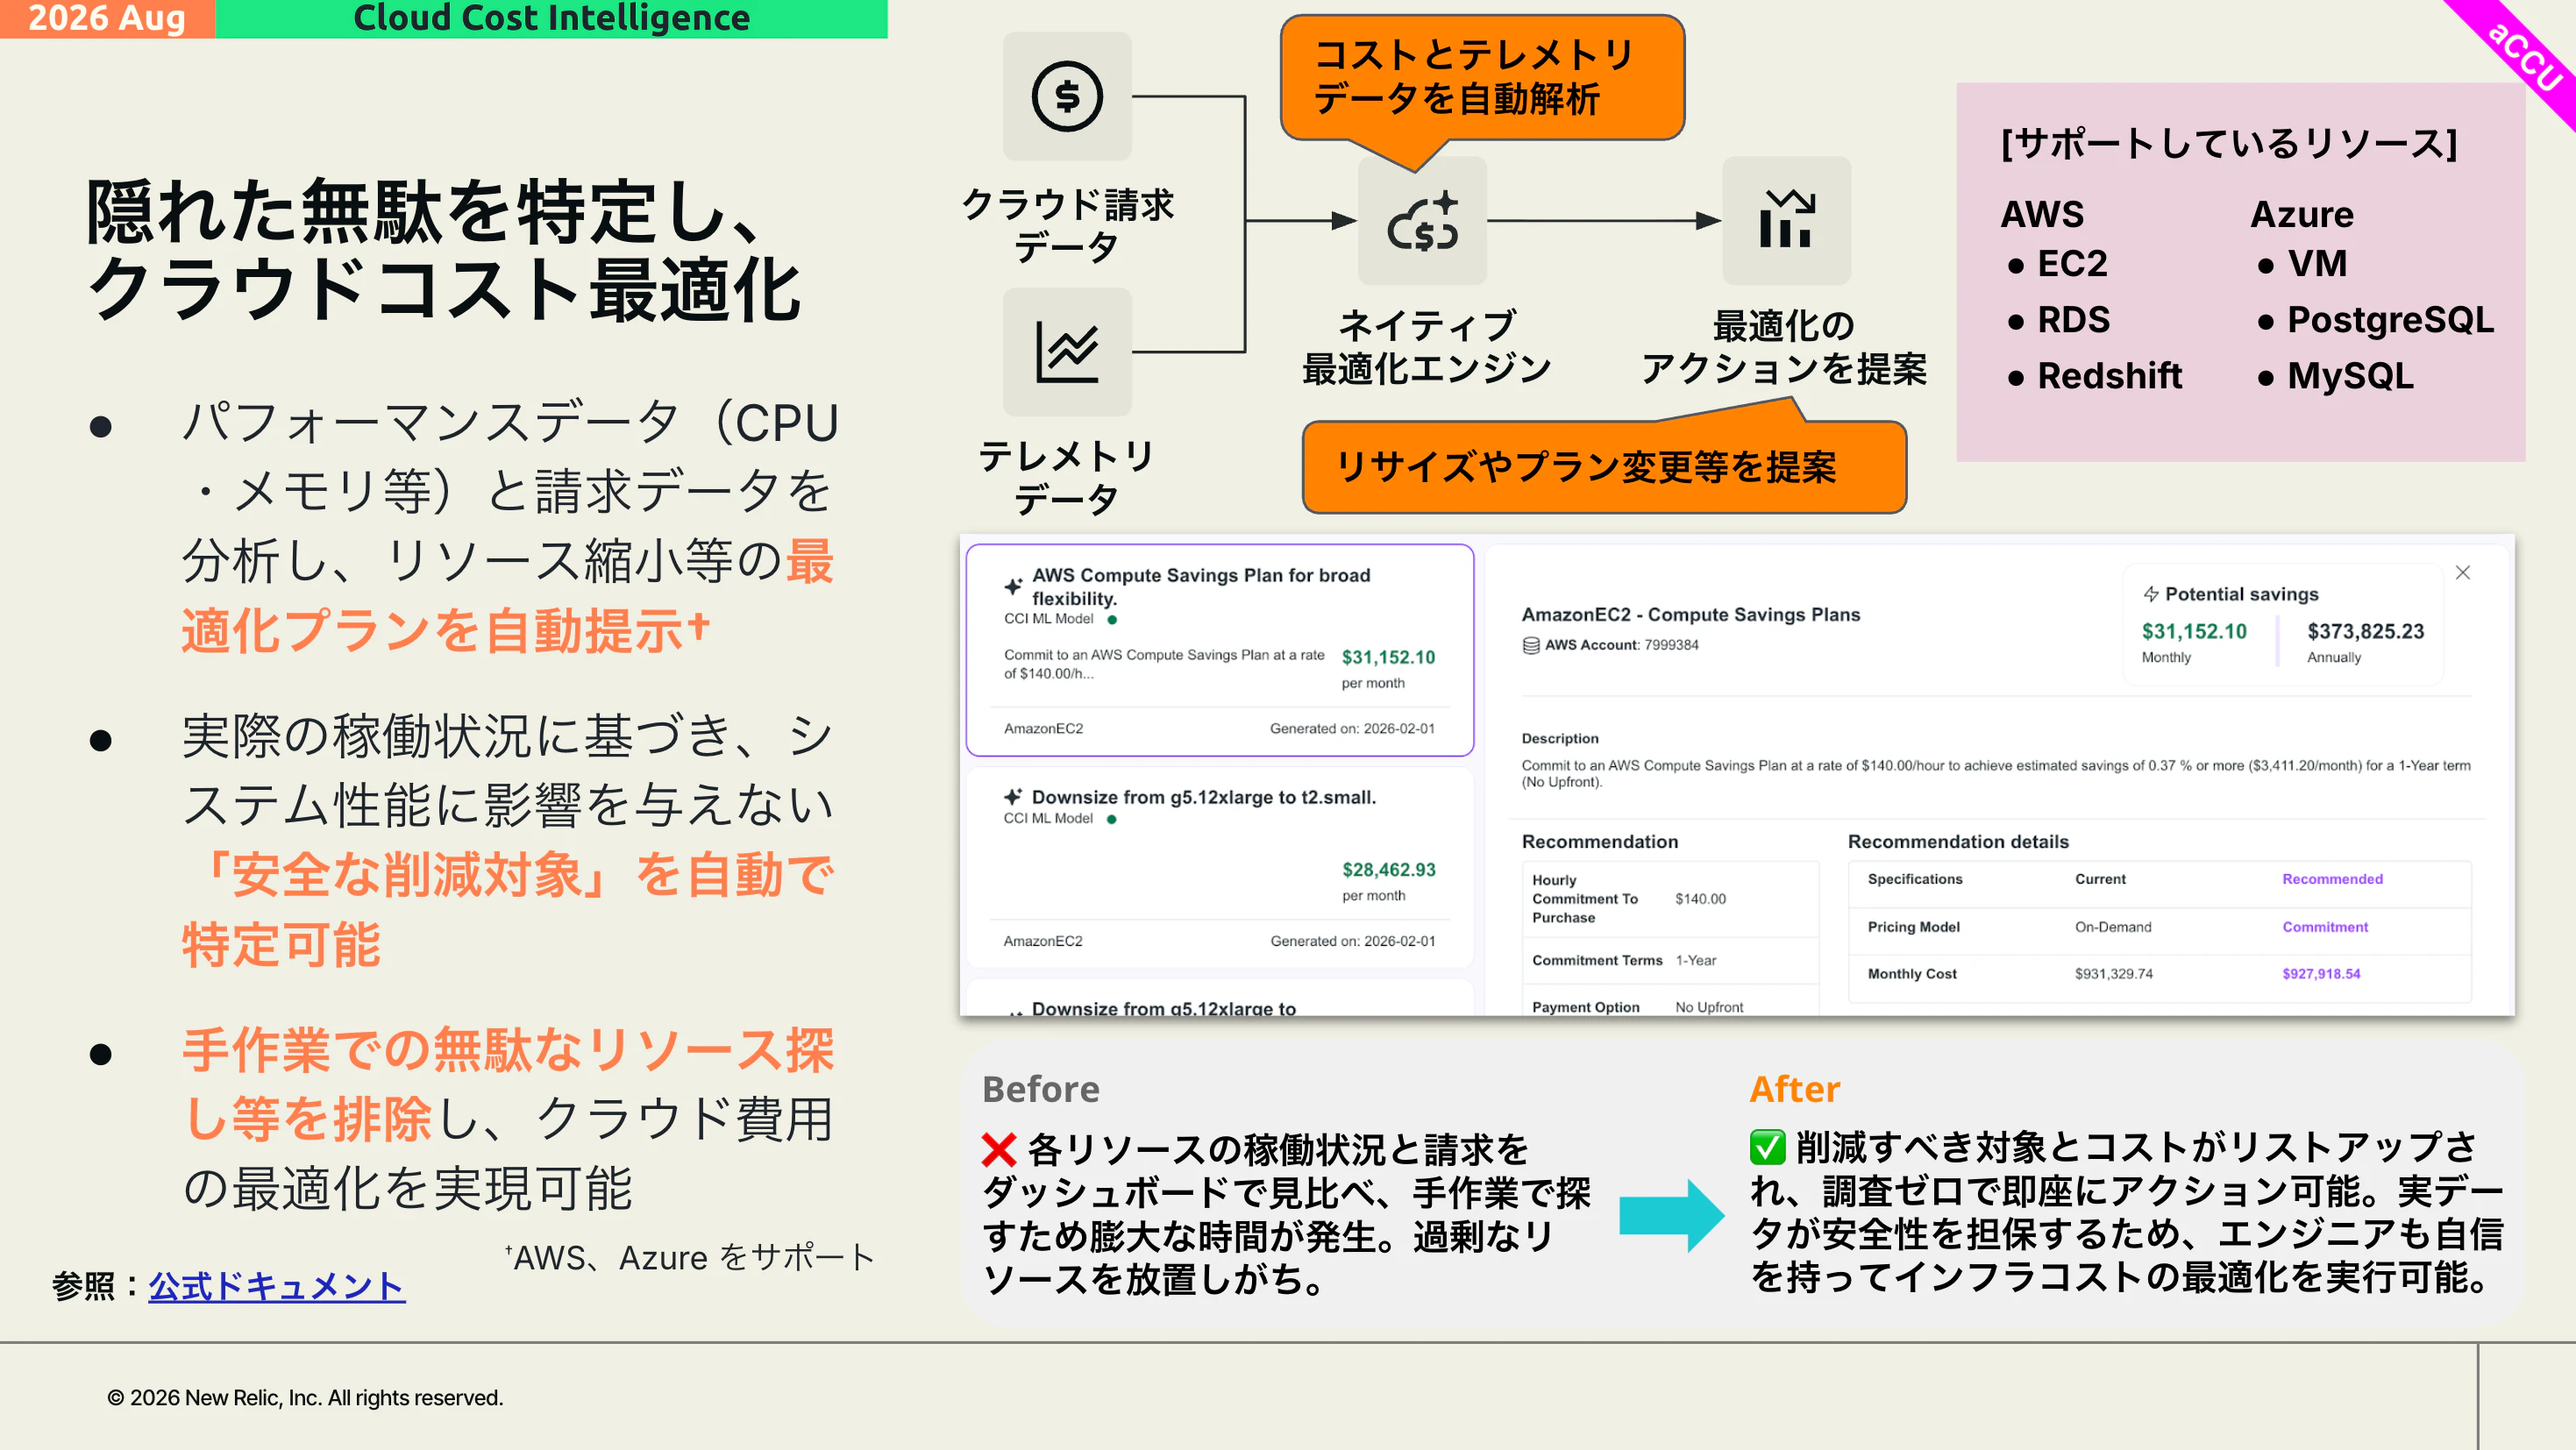Click the クラウド請求データ label
The image size is (2576, 1450).
point(1067,225)
